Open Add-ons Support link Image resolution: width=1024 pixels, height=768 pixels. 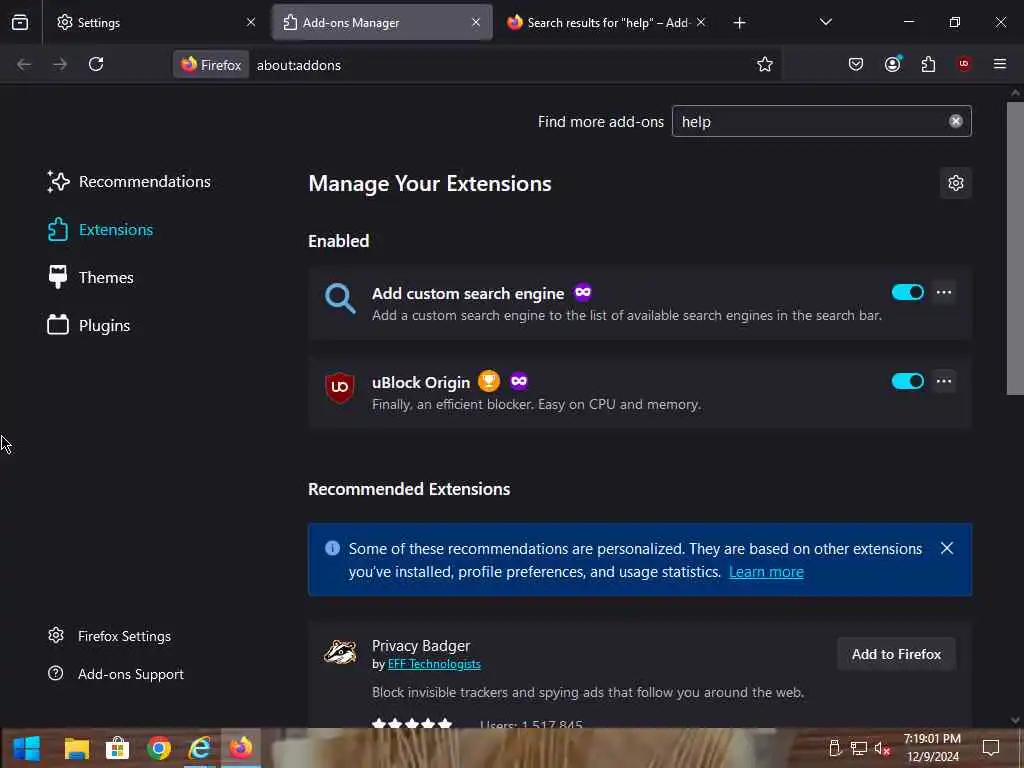(116, 674)
